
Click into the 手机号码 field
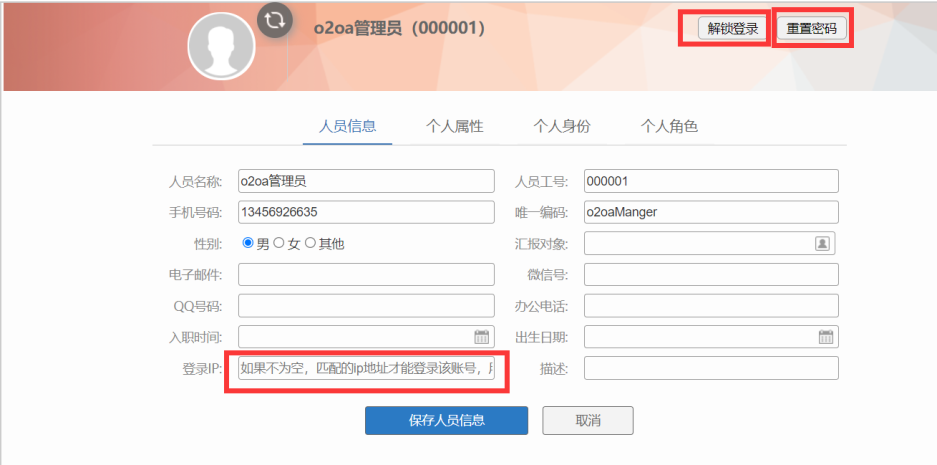(366, 212)
